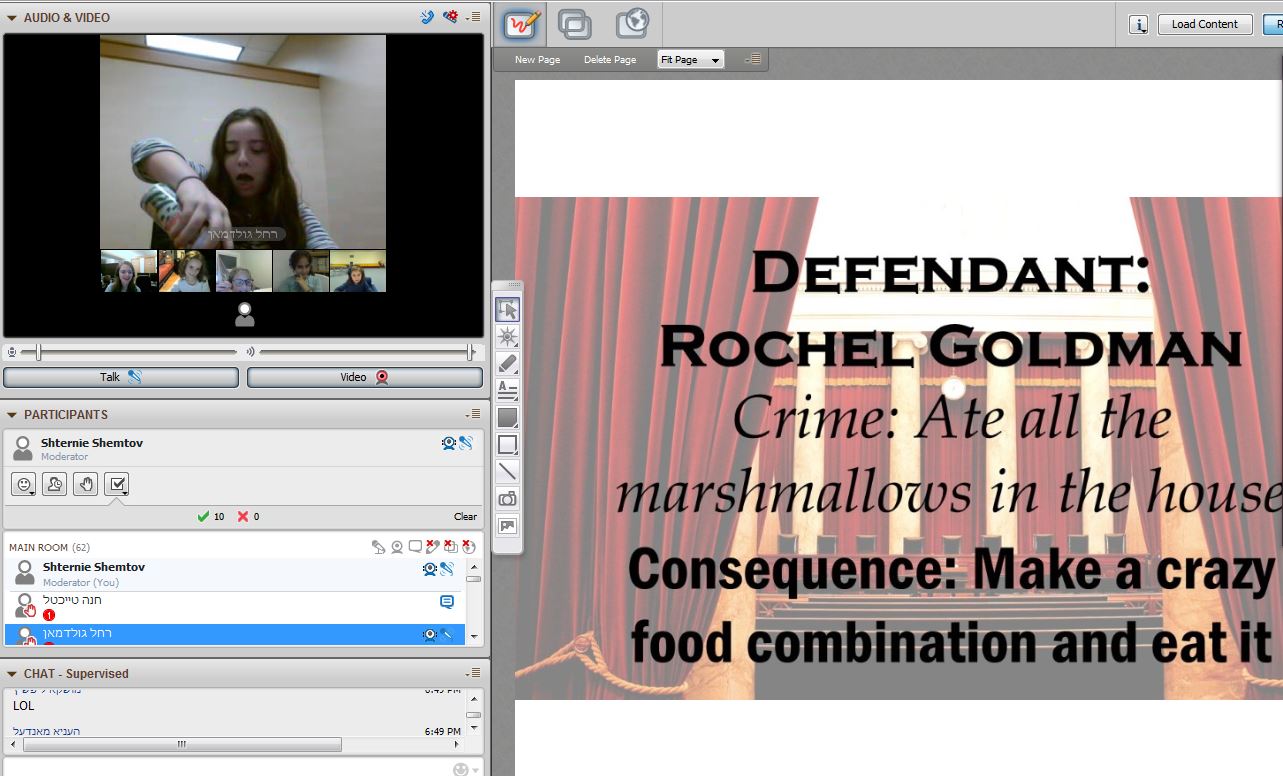Open Participants panel options menu

[x=474, y=414]
